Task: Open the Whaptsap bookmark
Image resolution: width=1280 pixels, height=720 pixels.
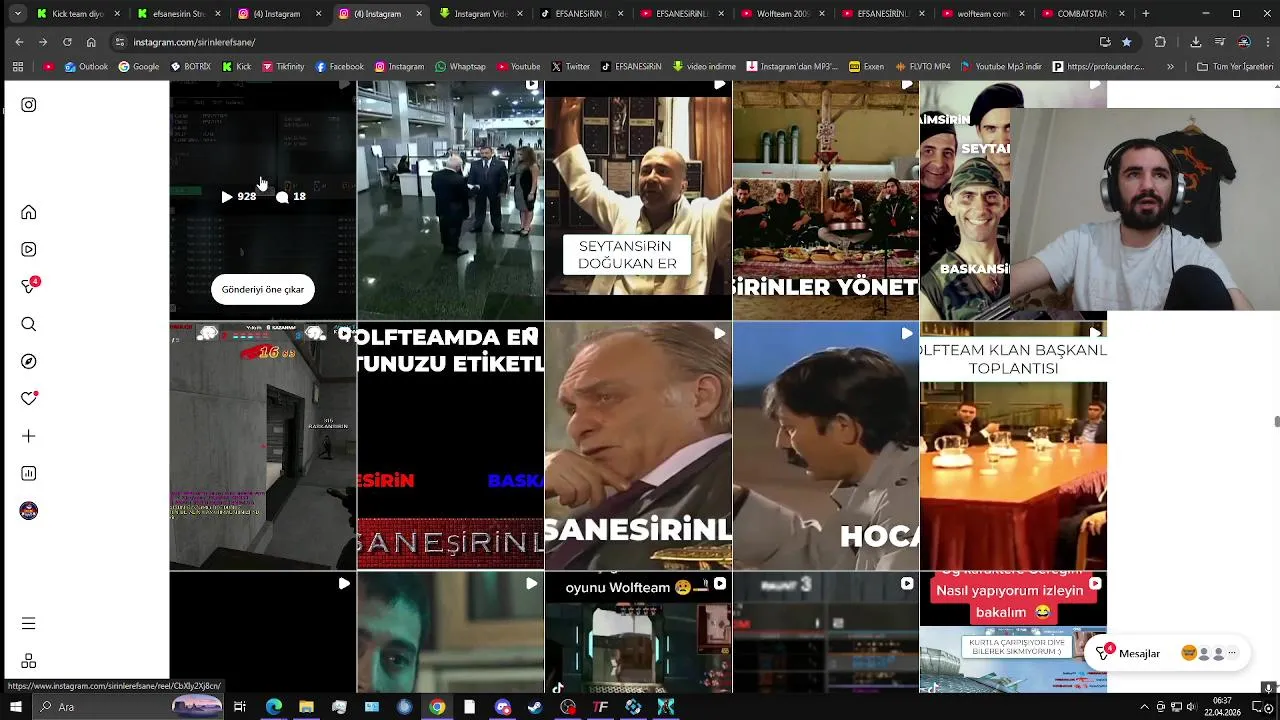Action: point(460,67)
